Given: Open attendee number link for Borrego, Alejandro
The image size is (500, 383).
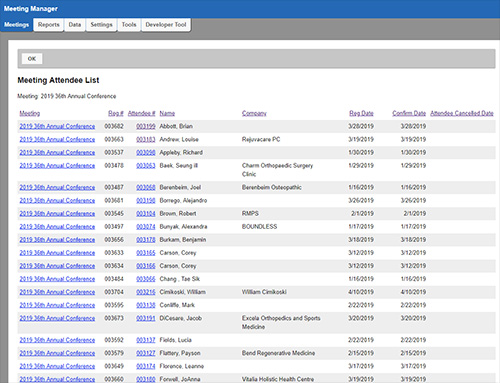Looking at the screenshot, I should (146, 200).
